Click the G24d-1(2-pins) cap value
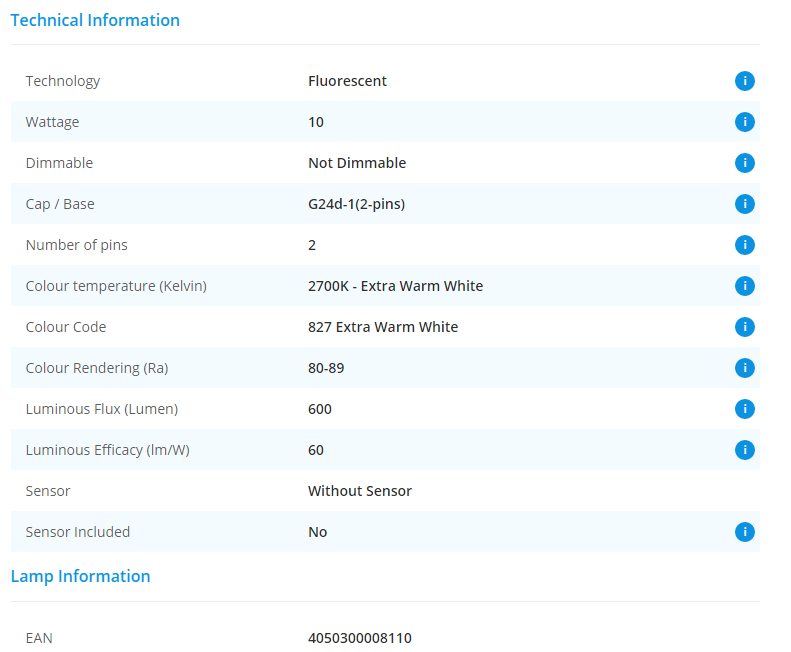This screenshot has width=791, height=652. (x=357, y=204)
